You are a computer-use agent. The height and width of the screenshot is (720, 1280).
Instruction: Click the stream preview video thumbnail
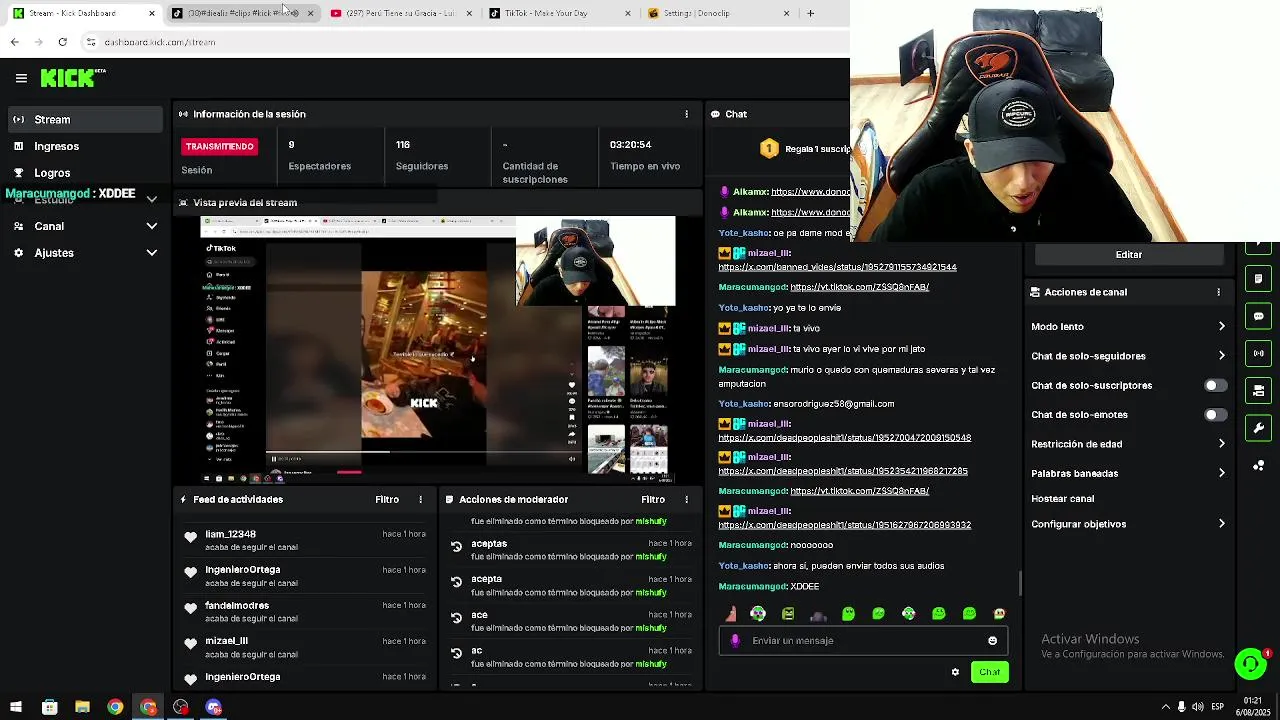coord(437,351)
